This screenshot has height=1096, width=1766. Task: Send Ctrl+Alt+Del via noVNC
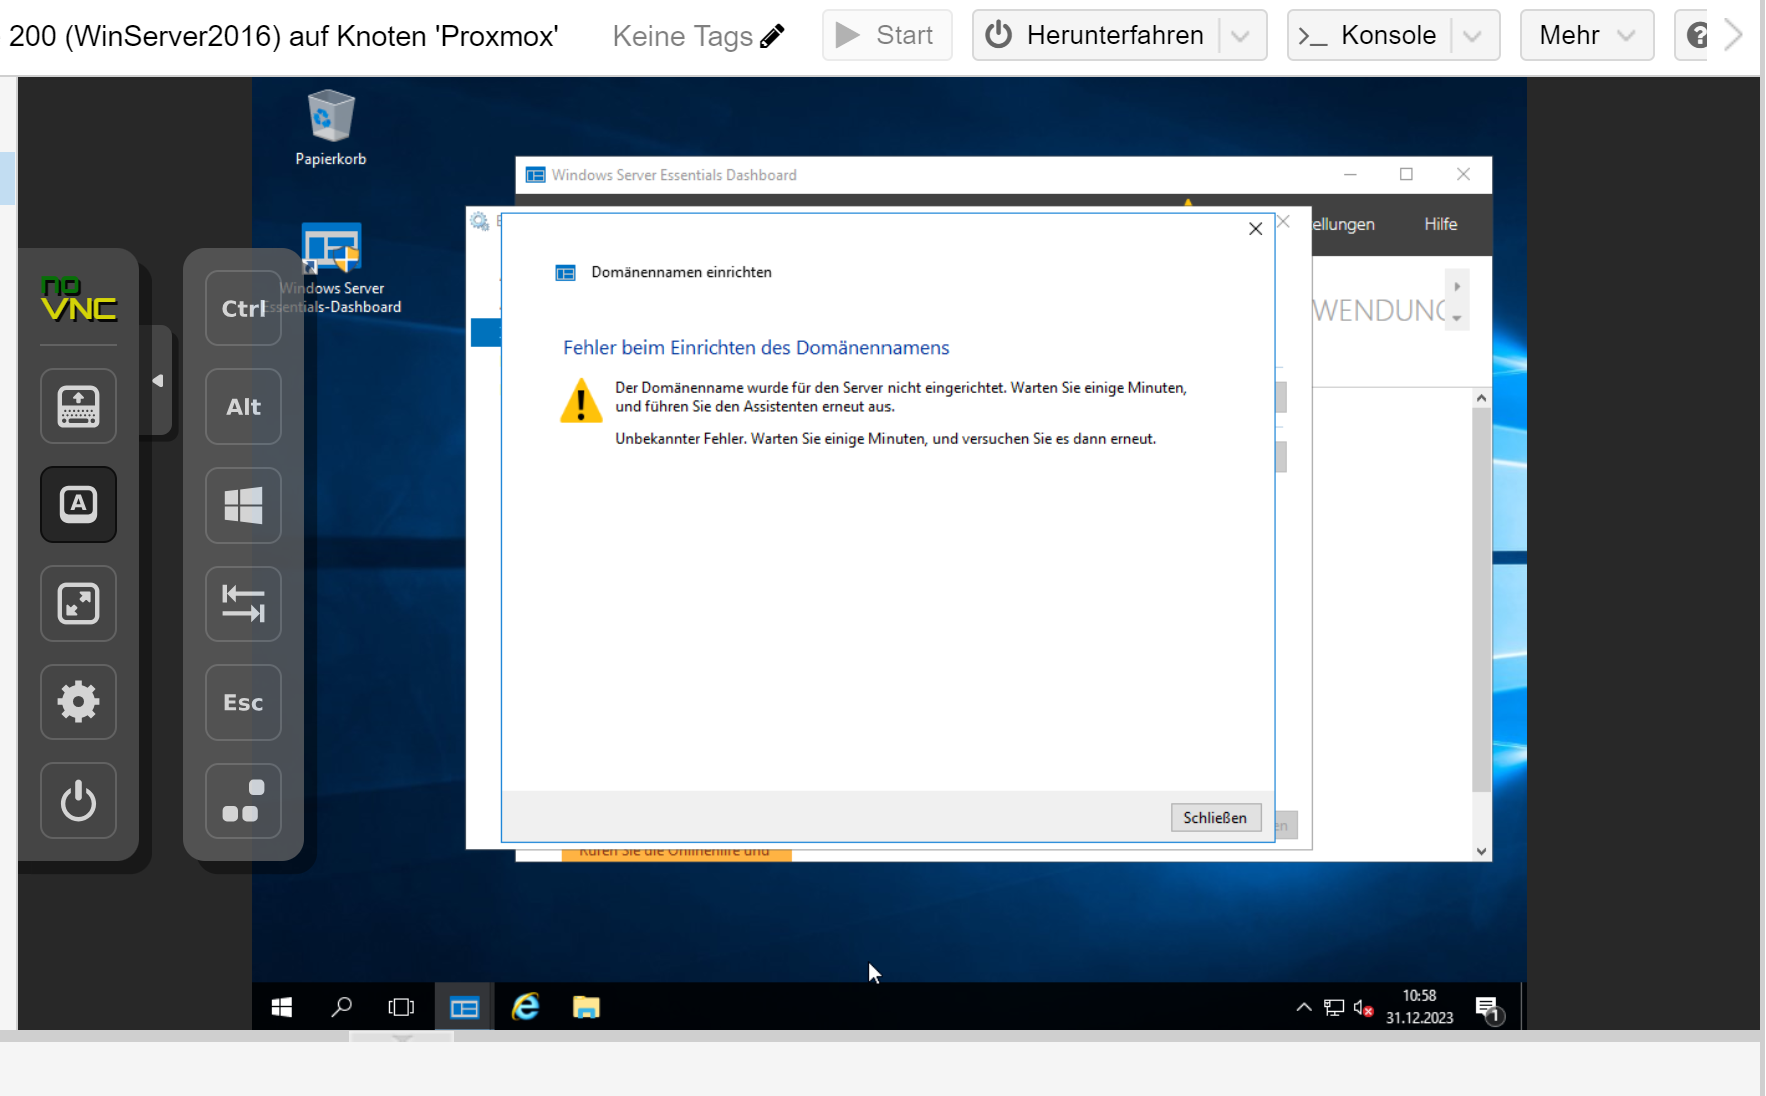243,801
